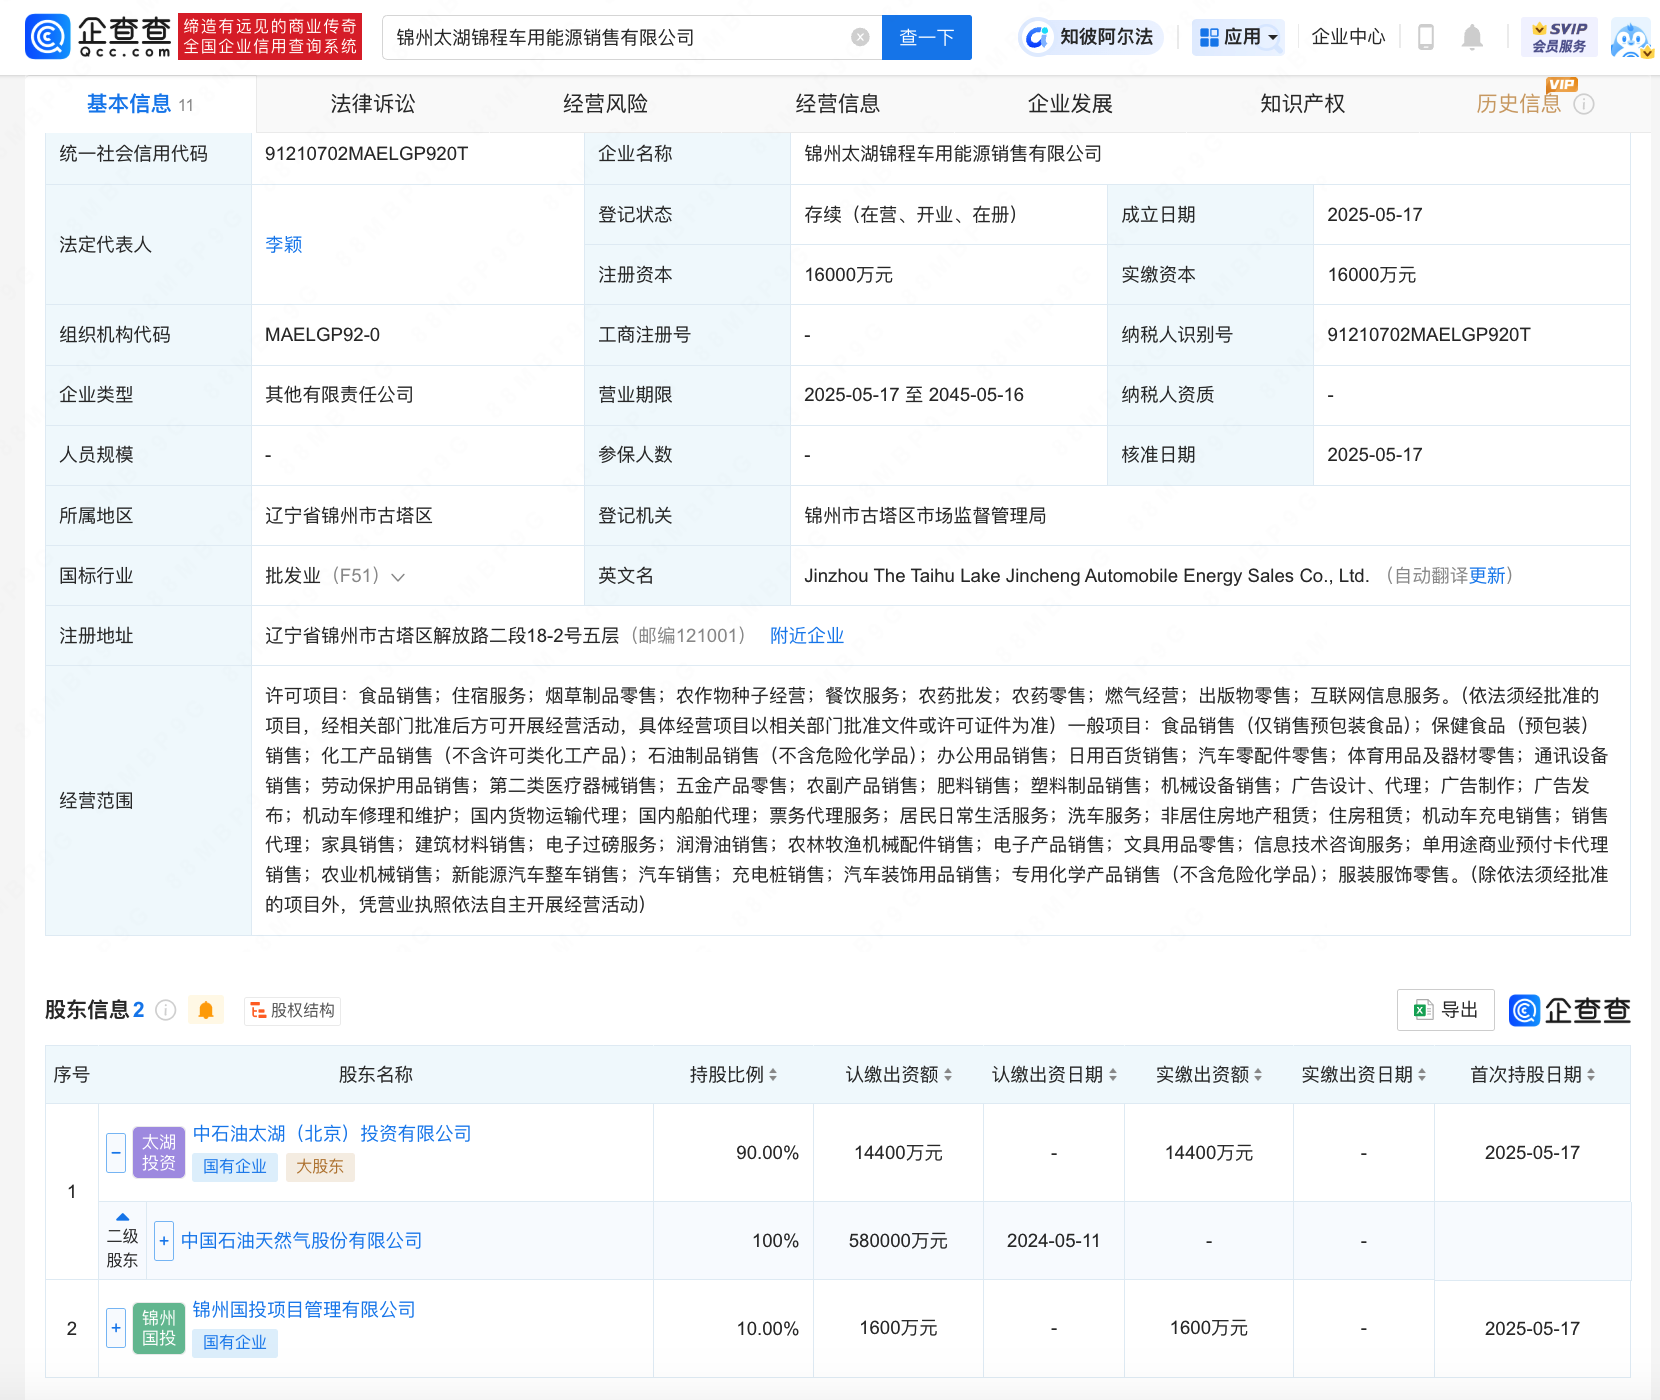Viewport: 1660px width, 1400px height.
Task: Click 附近企业 nearby companies link
Action: 807,636
